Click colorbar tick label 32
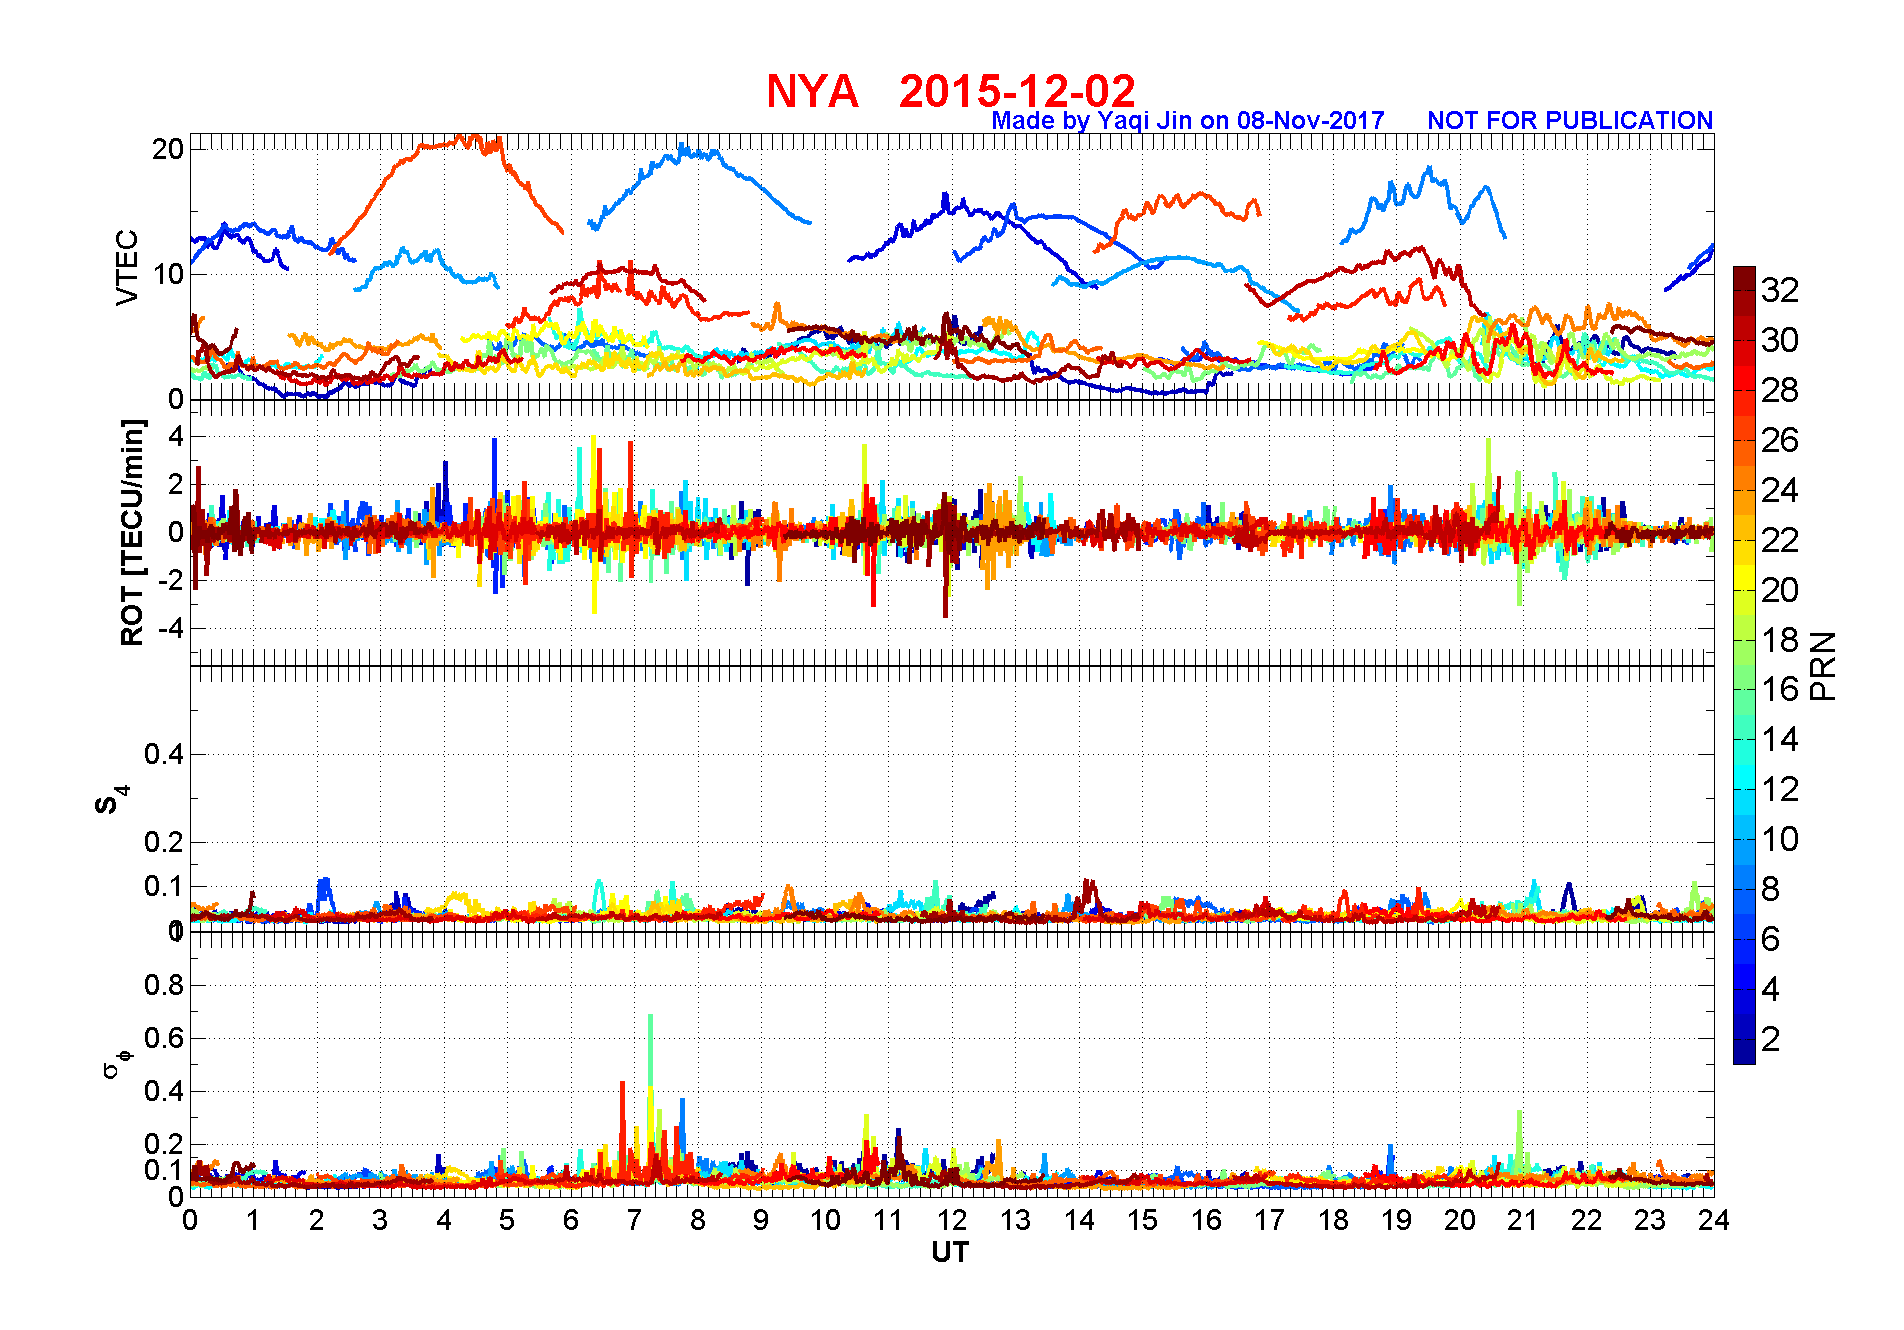Image resolution: width=1904 pixels, height=1330 pixels. point(1780,290)
